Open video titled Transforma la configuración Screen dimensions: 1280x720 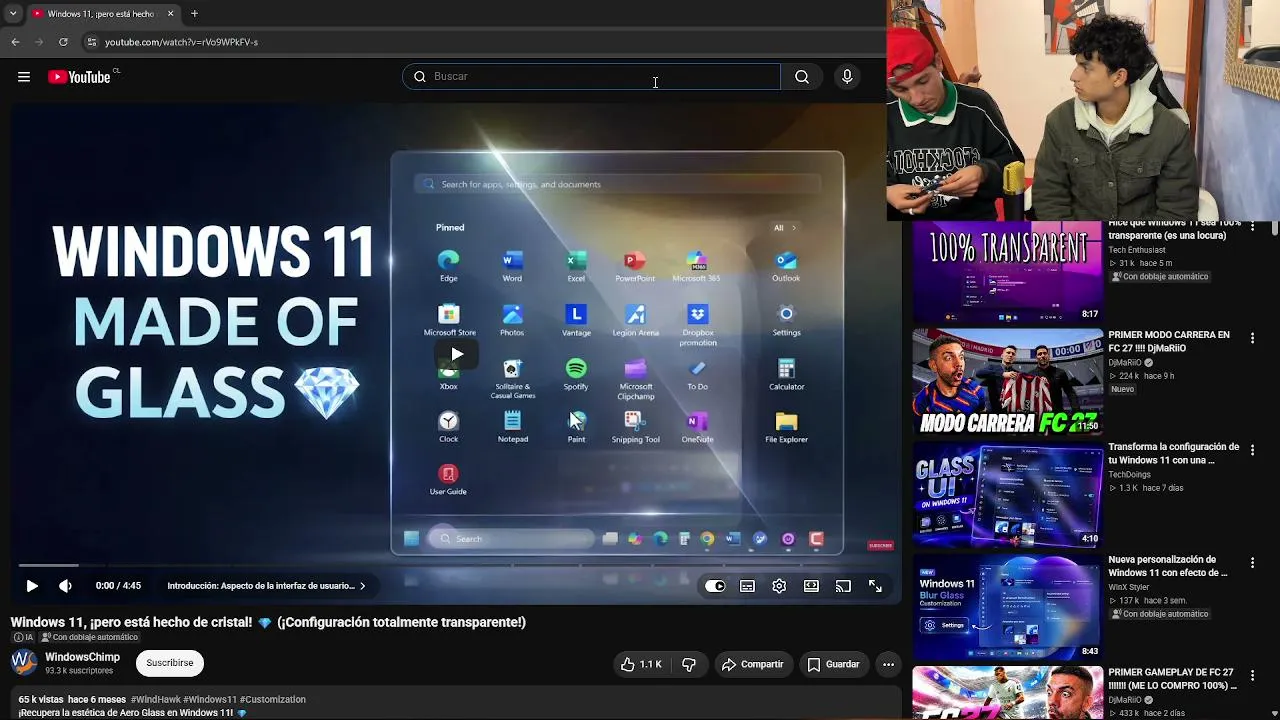[x=1173, y=454]
